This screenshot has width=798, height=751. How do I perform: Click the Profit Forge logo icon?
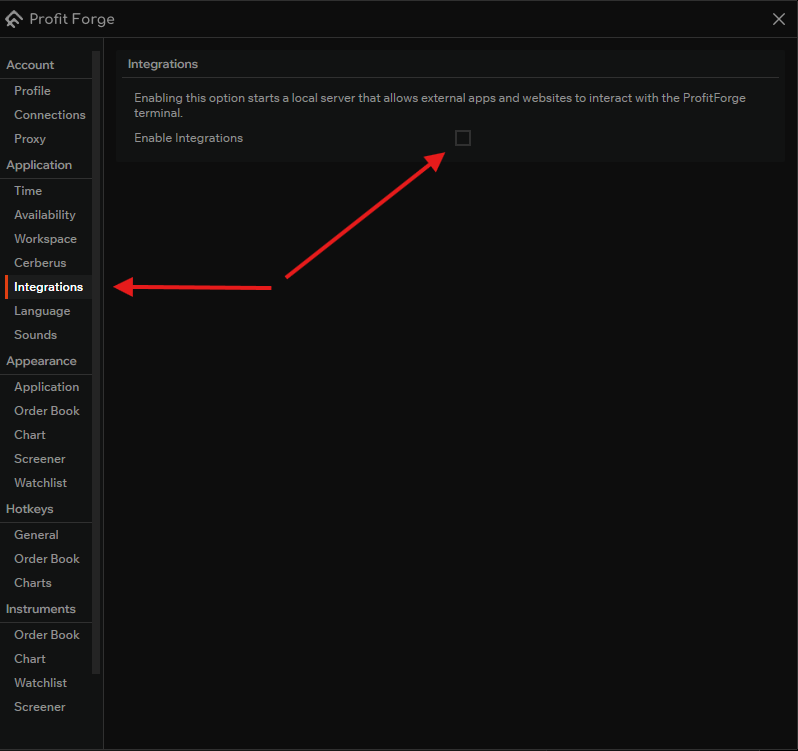pos(14,19)
